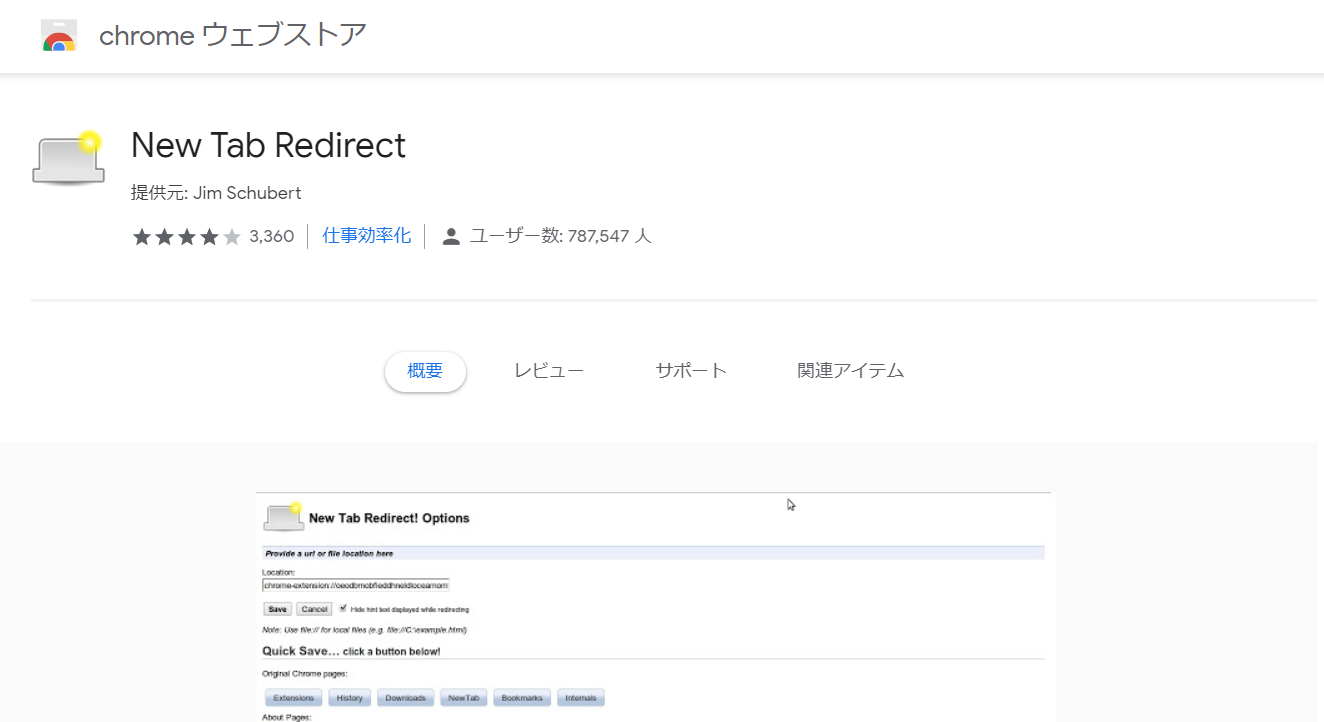
Task: Click Save button in the screenshot
Action: 277,609
